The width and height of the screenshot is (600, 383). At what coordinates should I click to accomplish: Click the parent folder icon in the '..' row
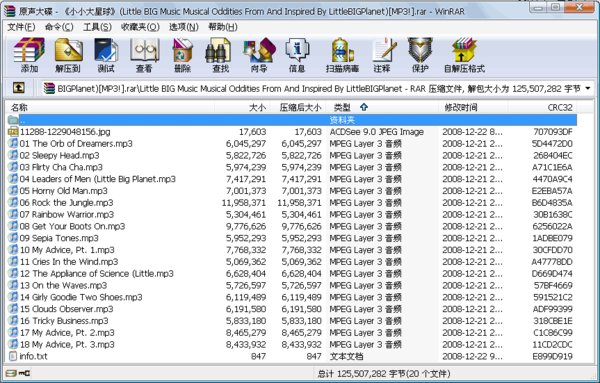[13, 120]
